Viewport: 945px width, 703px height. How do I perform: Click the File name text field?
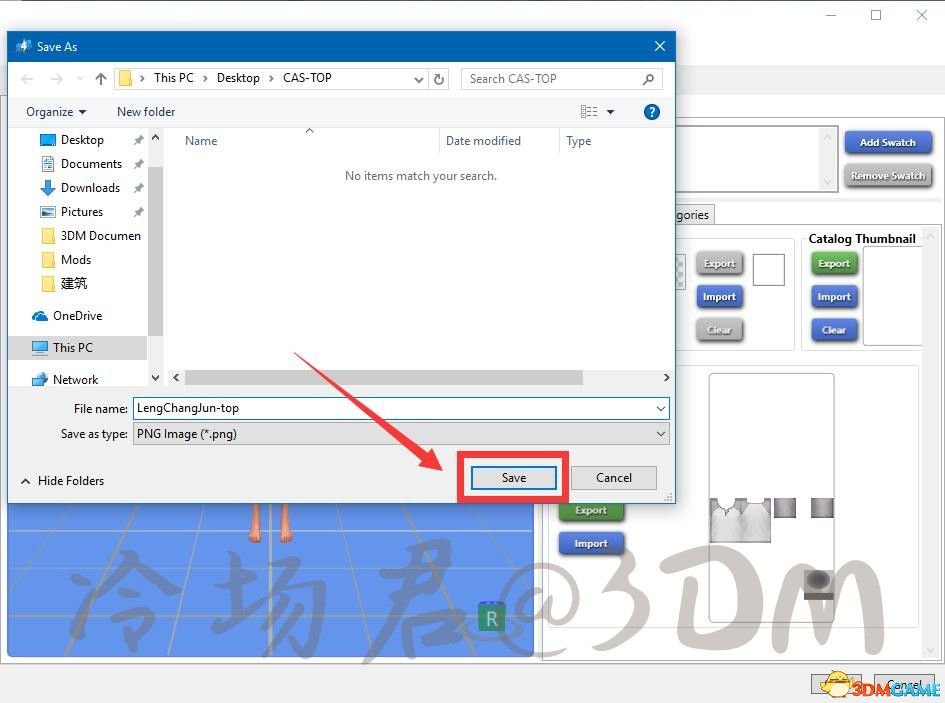(390, 408)
